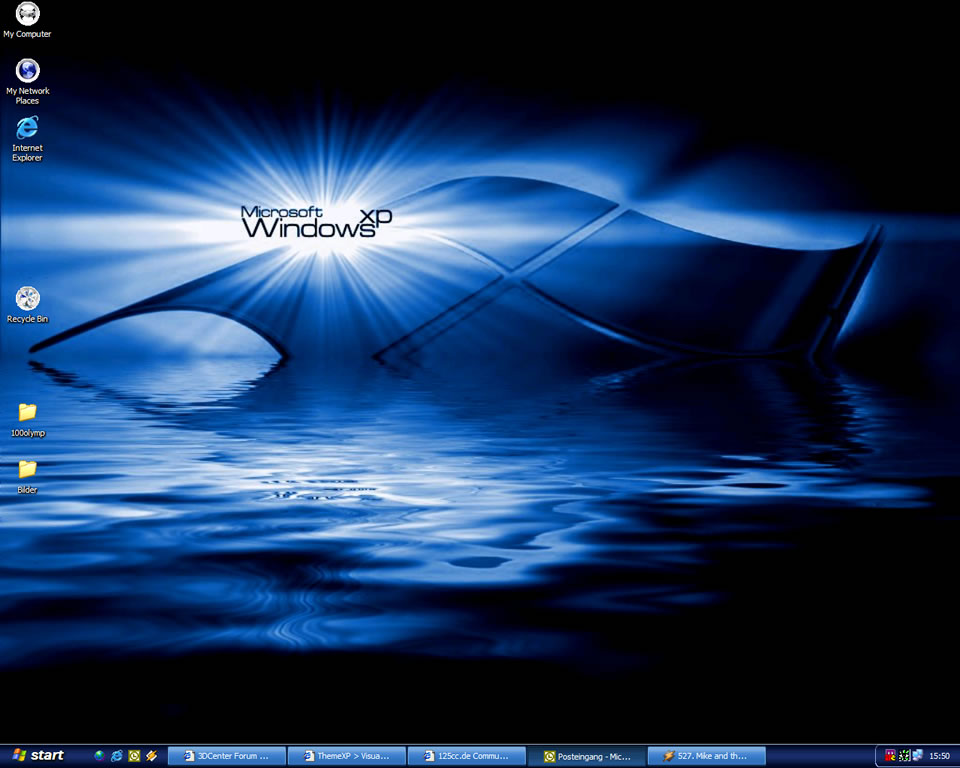Screen dimensions: 960x768
Task: Switch to the Posteingang Outlook taskbar window
Action: 587,756
